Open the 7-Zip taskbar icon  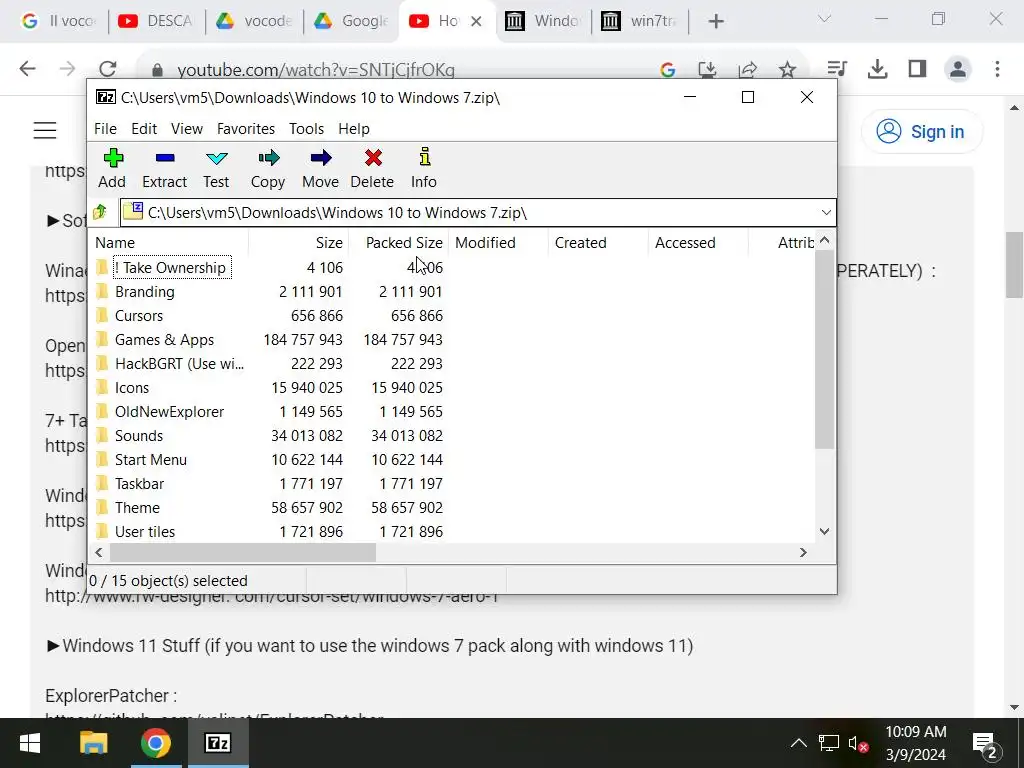[218, 743]
